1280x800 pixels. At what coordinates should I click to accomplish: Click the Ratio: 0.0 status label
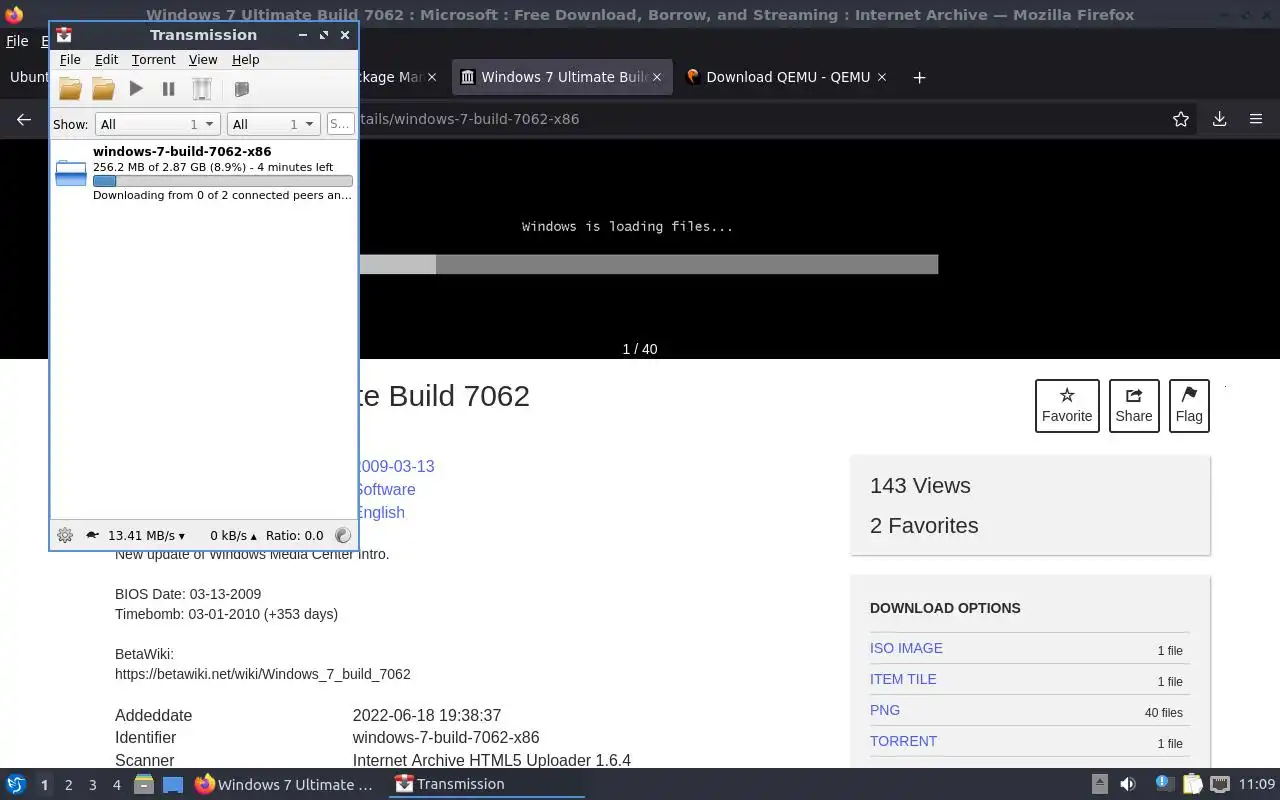[x=294, y=536]
